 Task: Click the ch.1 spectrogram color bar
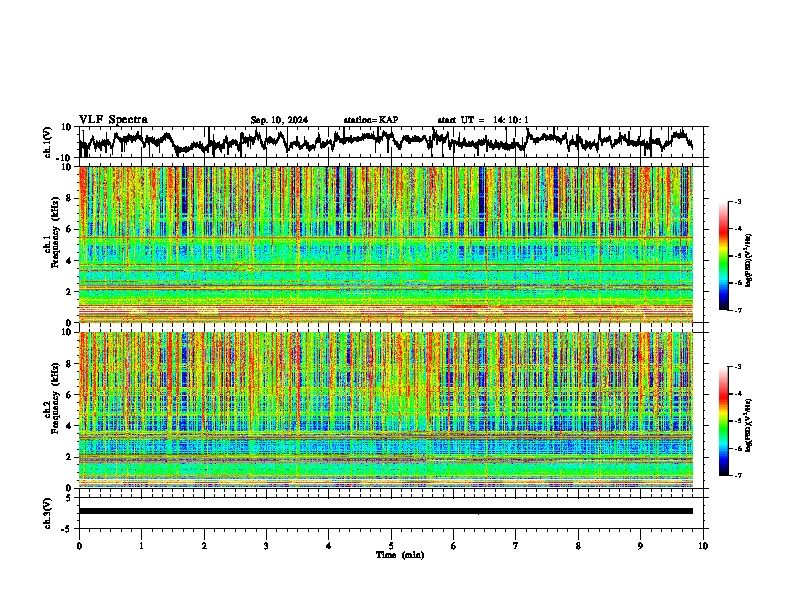point(723,255)
